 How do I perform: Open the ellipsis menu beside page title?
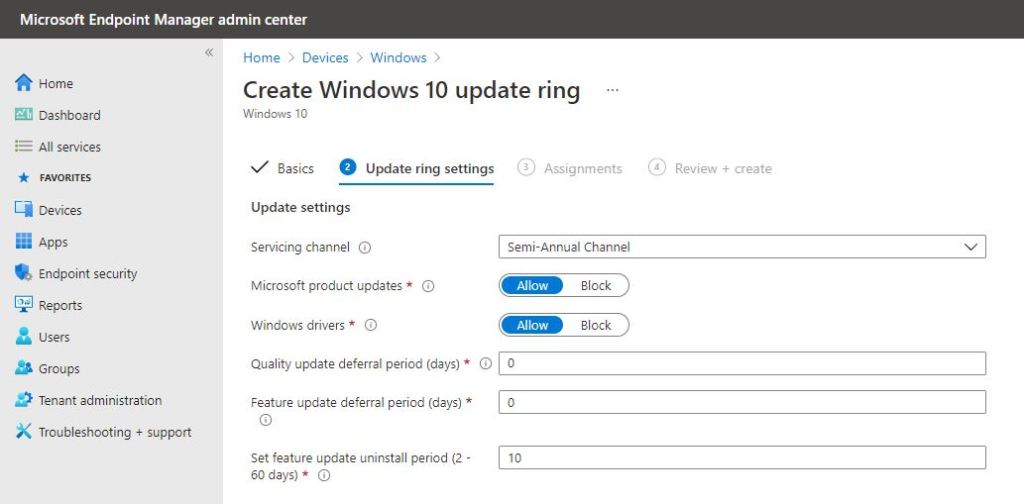click(612, 90)
